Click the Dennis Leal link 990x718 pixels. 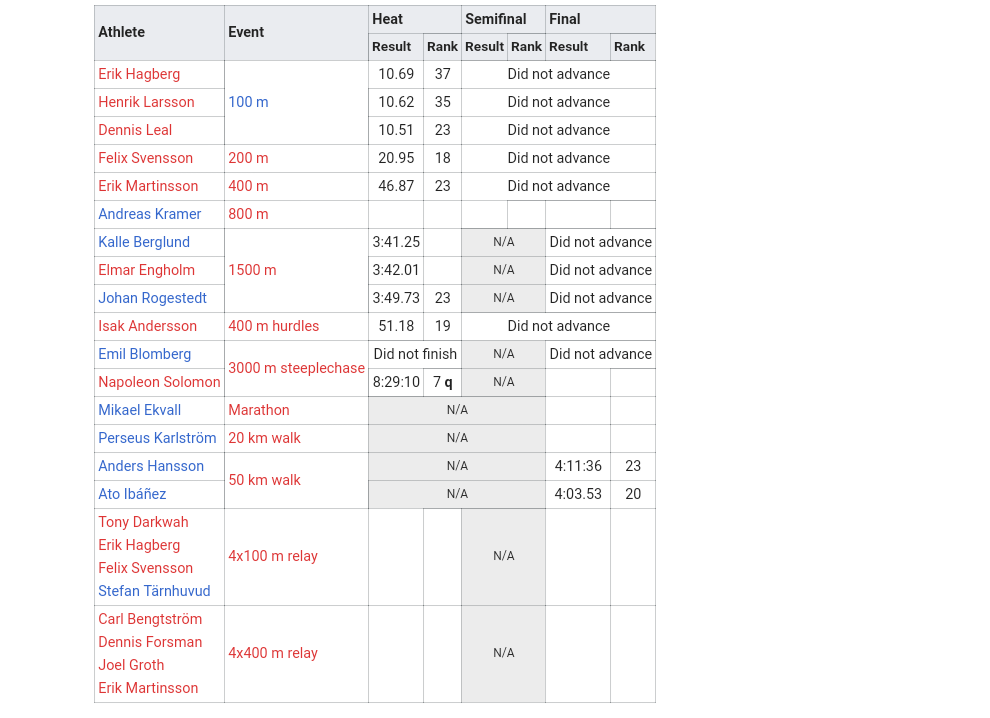pyautogui.click(x=135, y=130)
